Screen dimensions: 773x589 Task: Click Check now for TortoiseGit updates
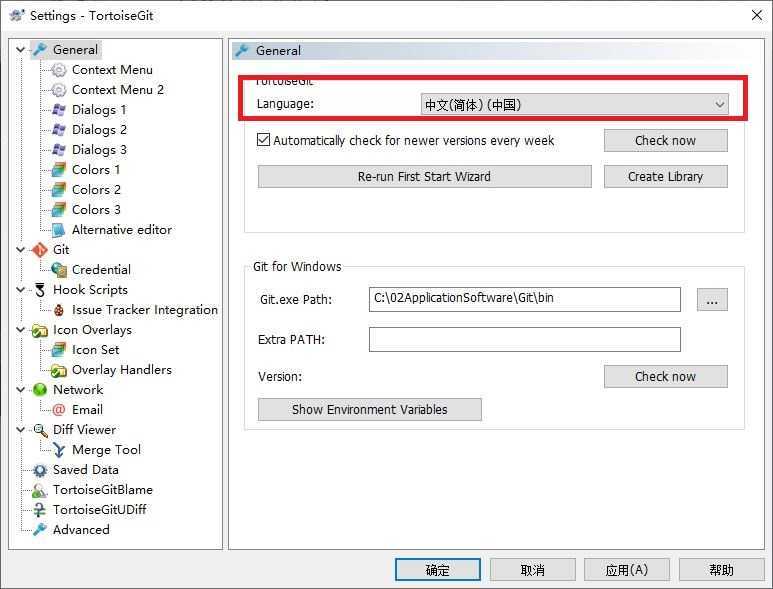pos(666,140)
